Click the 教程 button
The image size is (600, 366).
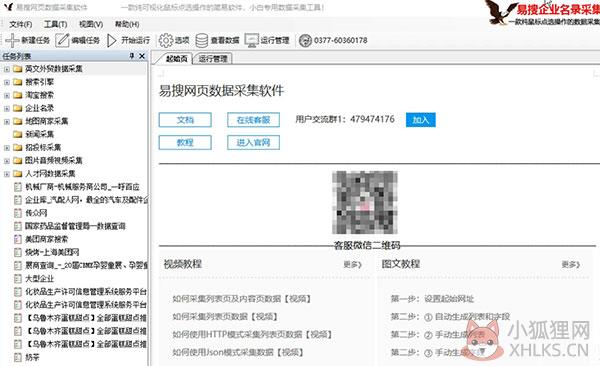(x=185, y=142)
